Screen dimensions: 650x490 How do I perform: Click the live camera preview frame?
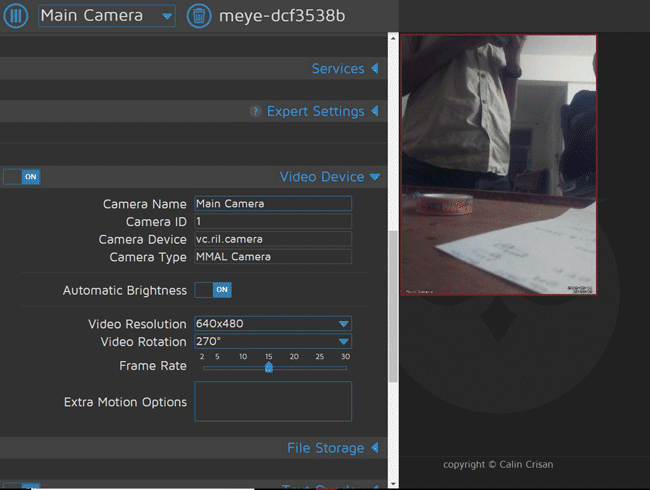pyautogui.click(x=499, y=165)
